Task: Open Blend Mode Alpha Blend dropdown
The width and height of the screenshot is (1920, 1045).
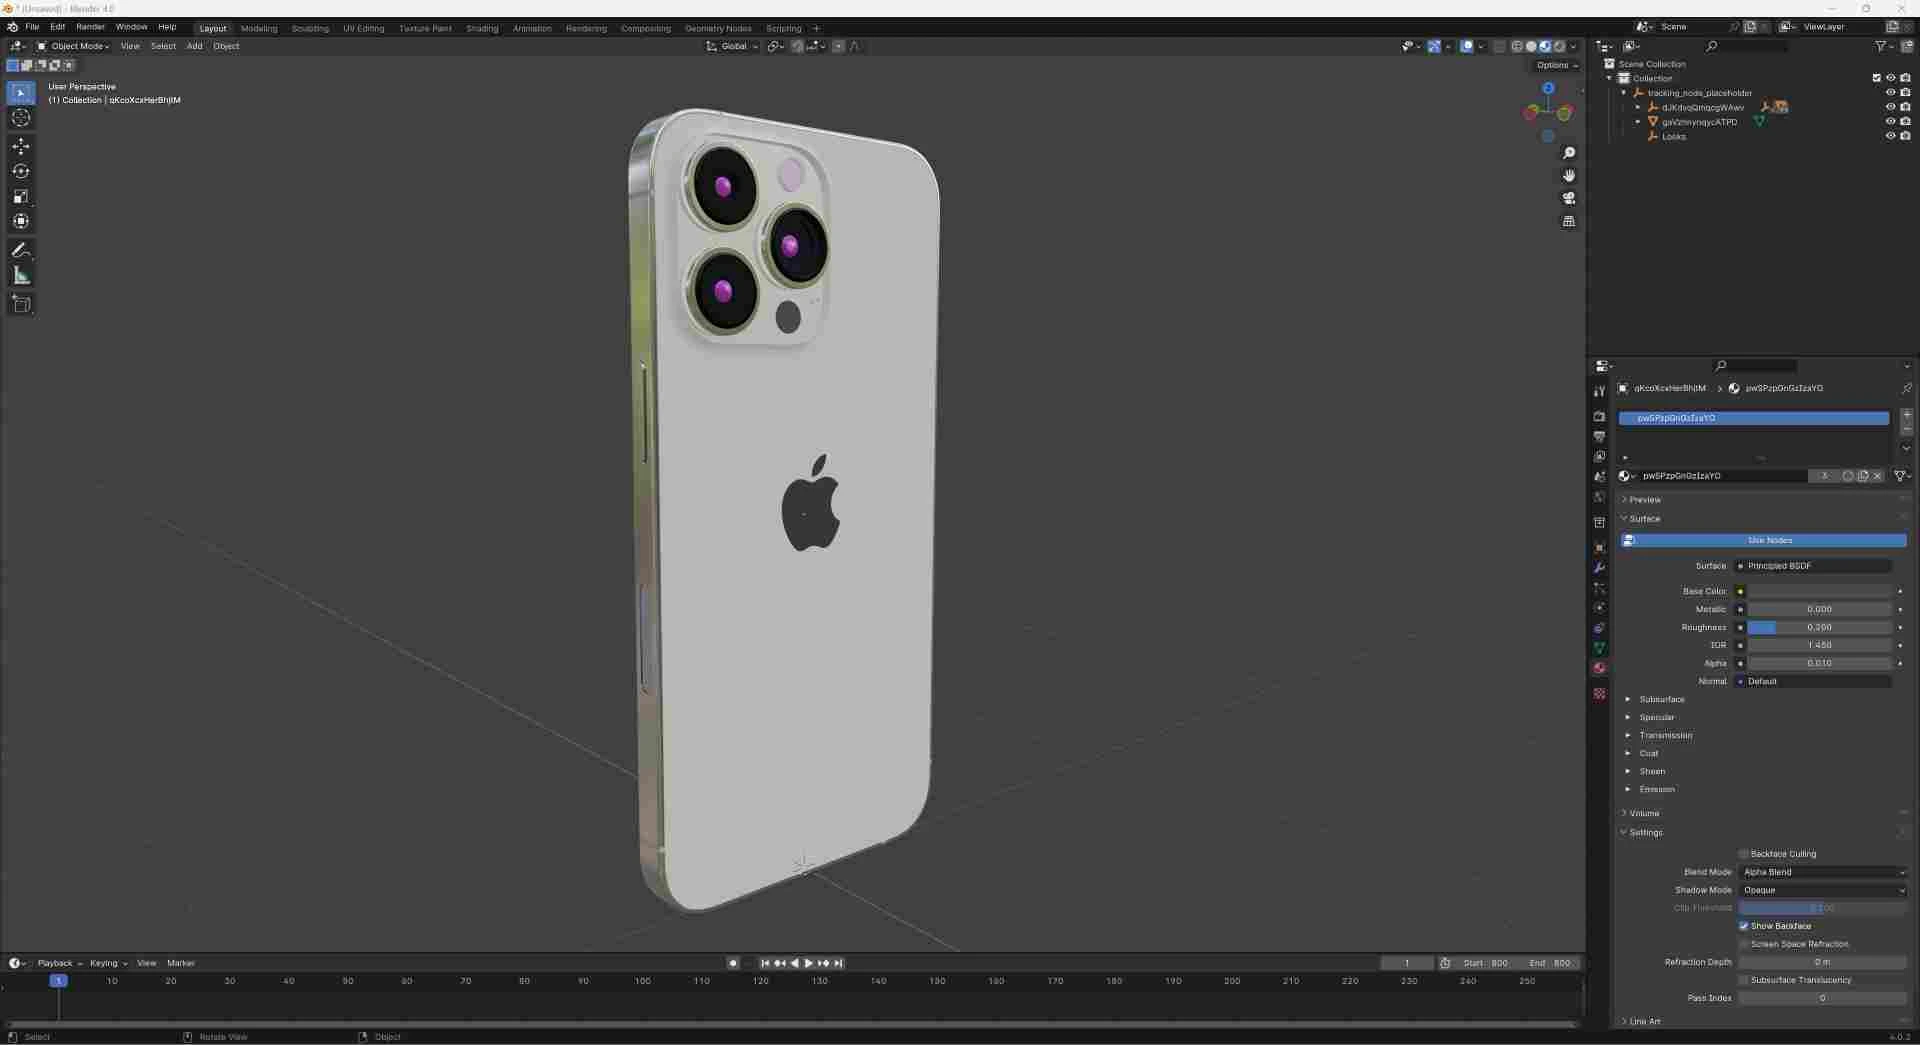Action: (x=1822, y=872)
